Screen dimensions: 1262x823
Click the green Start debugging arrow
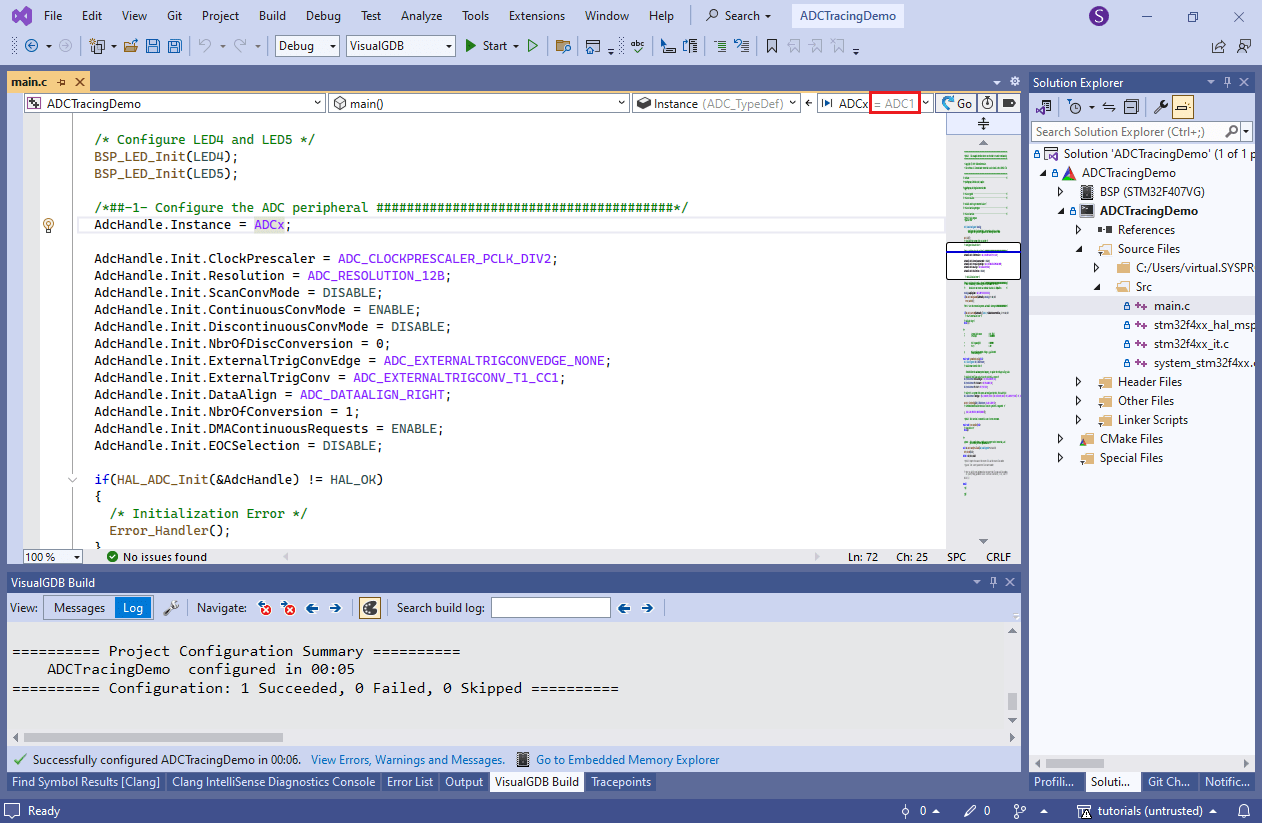point(470,46)
